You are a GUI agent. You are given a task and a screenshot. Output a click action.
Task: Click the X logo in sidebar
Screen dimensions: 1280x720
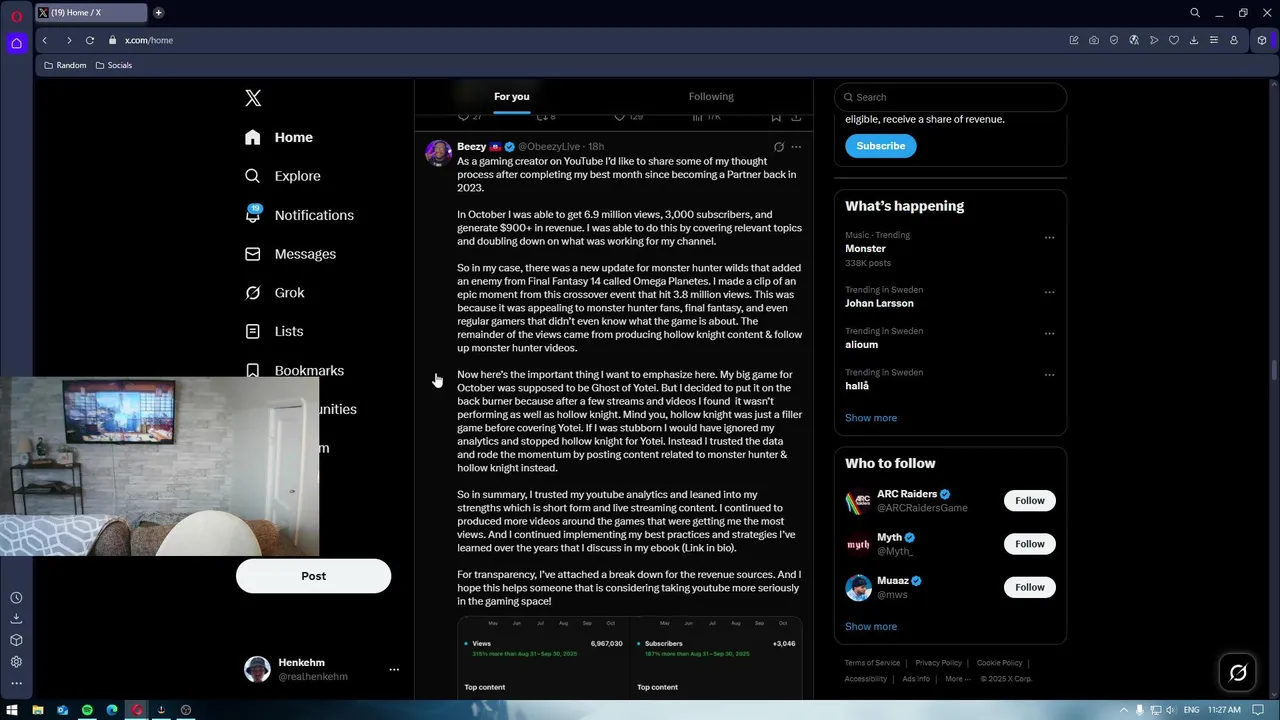[253, 98]
